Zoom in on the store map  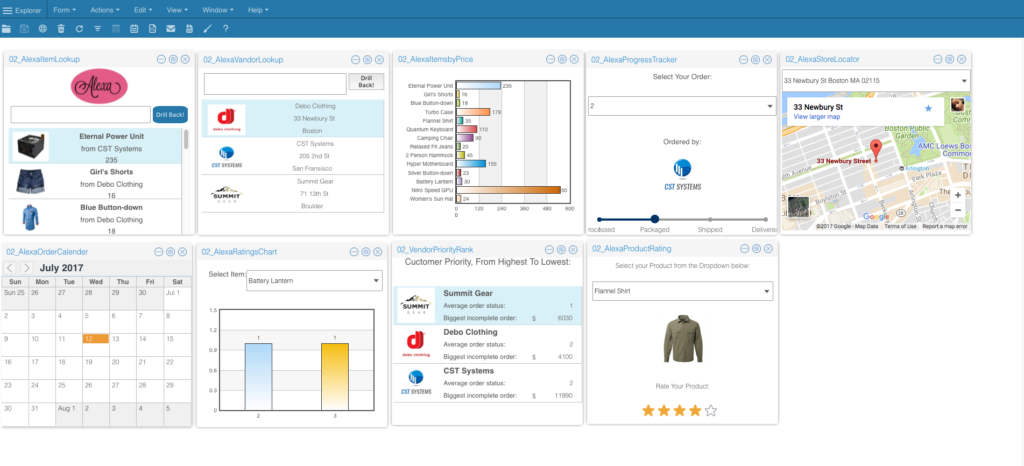point(957,195)
